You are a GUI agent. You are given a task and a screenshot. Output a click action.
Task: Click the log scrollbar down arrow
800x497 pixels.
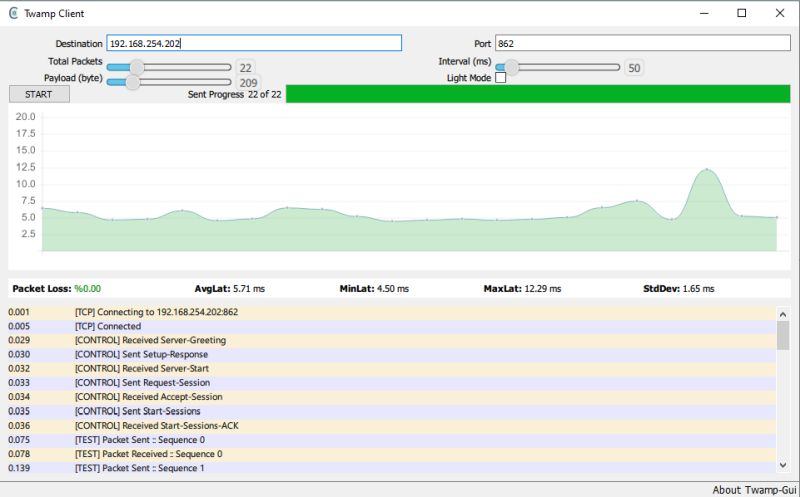click(783, 465)
